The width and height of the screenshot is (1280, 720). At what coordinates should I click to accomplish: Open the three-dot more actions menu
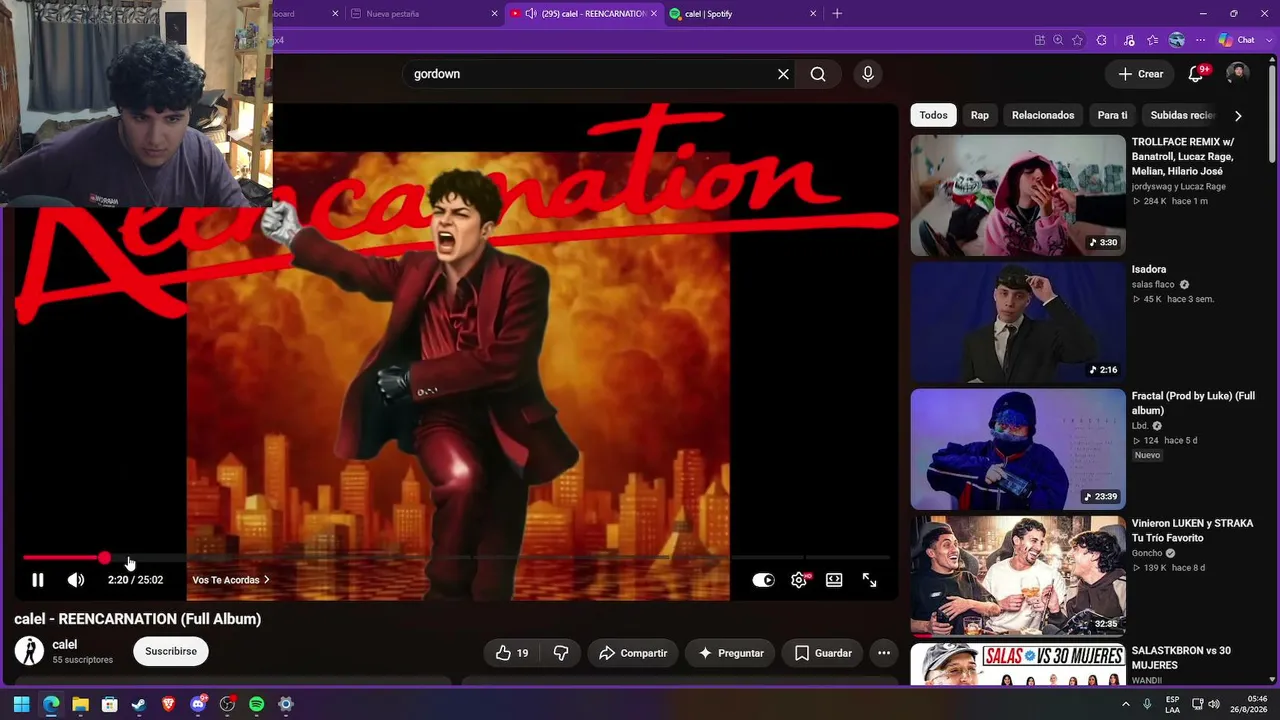pos(884,653)
